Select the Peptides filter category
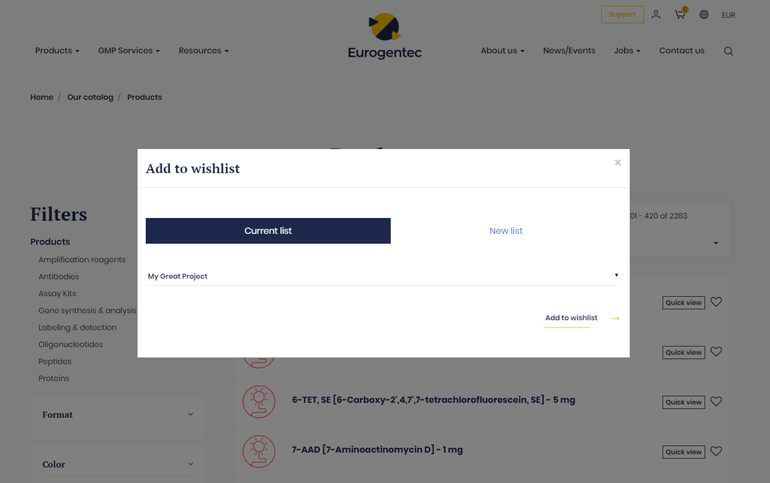The image size is (770, 483). click(55, 361)
